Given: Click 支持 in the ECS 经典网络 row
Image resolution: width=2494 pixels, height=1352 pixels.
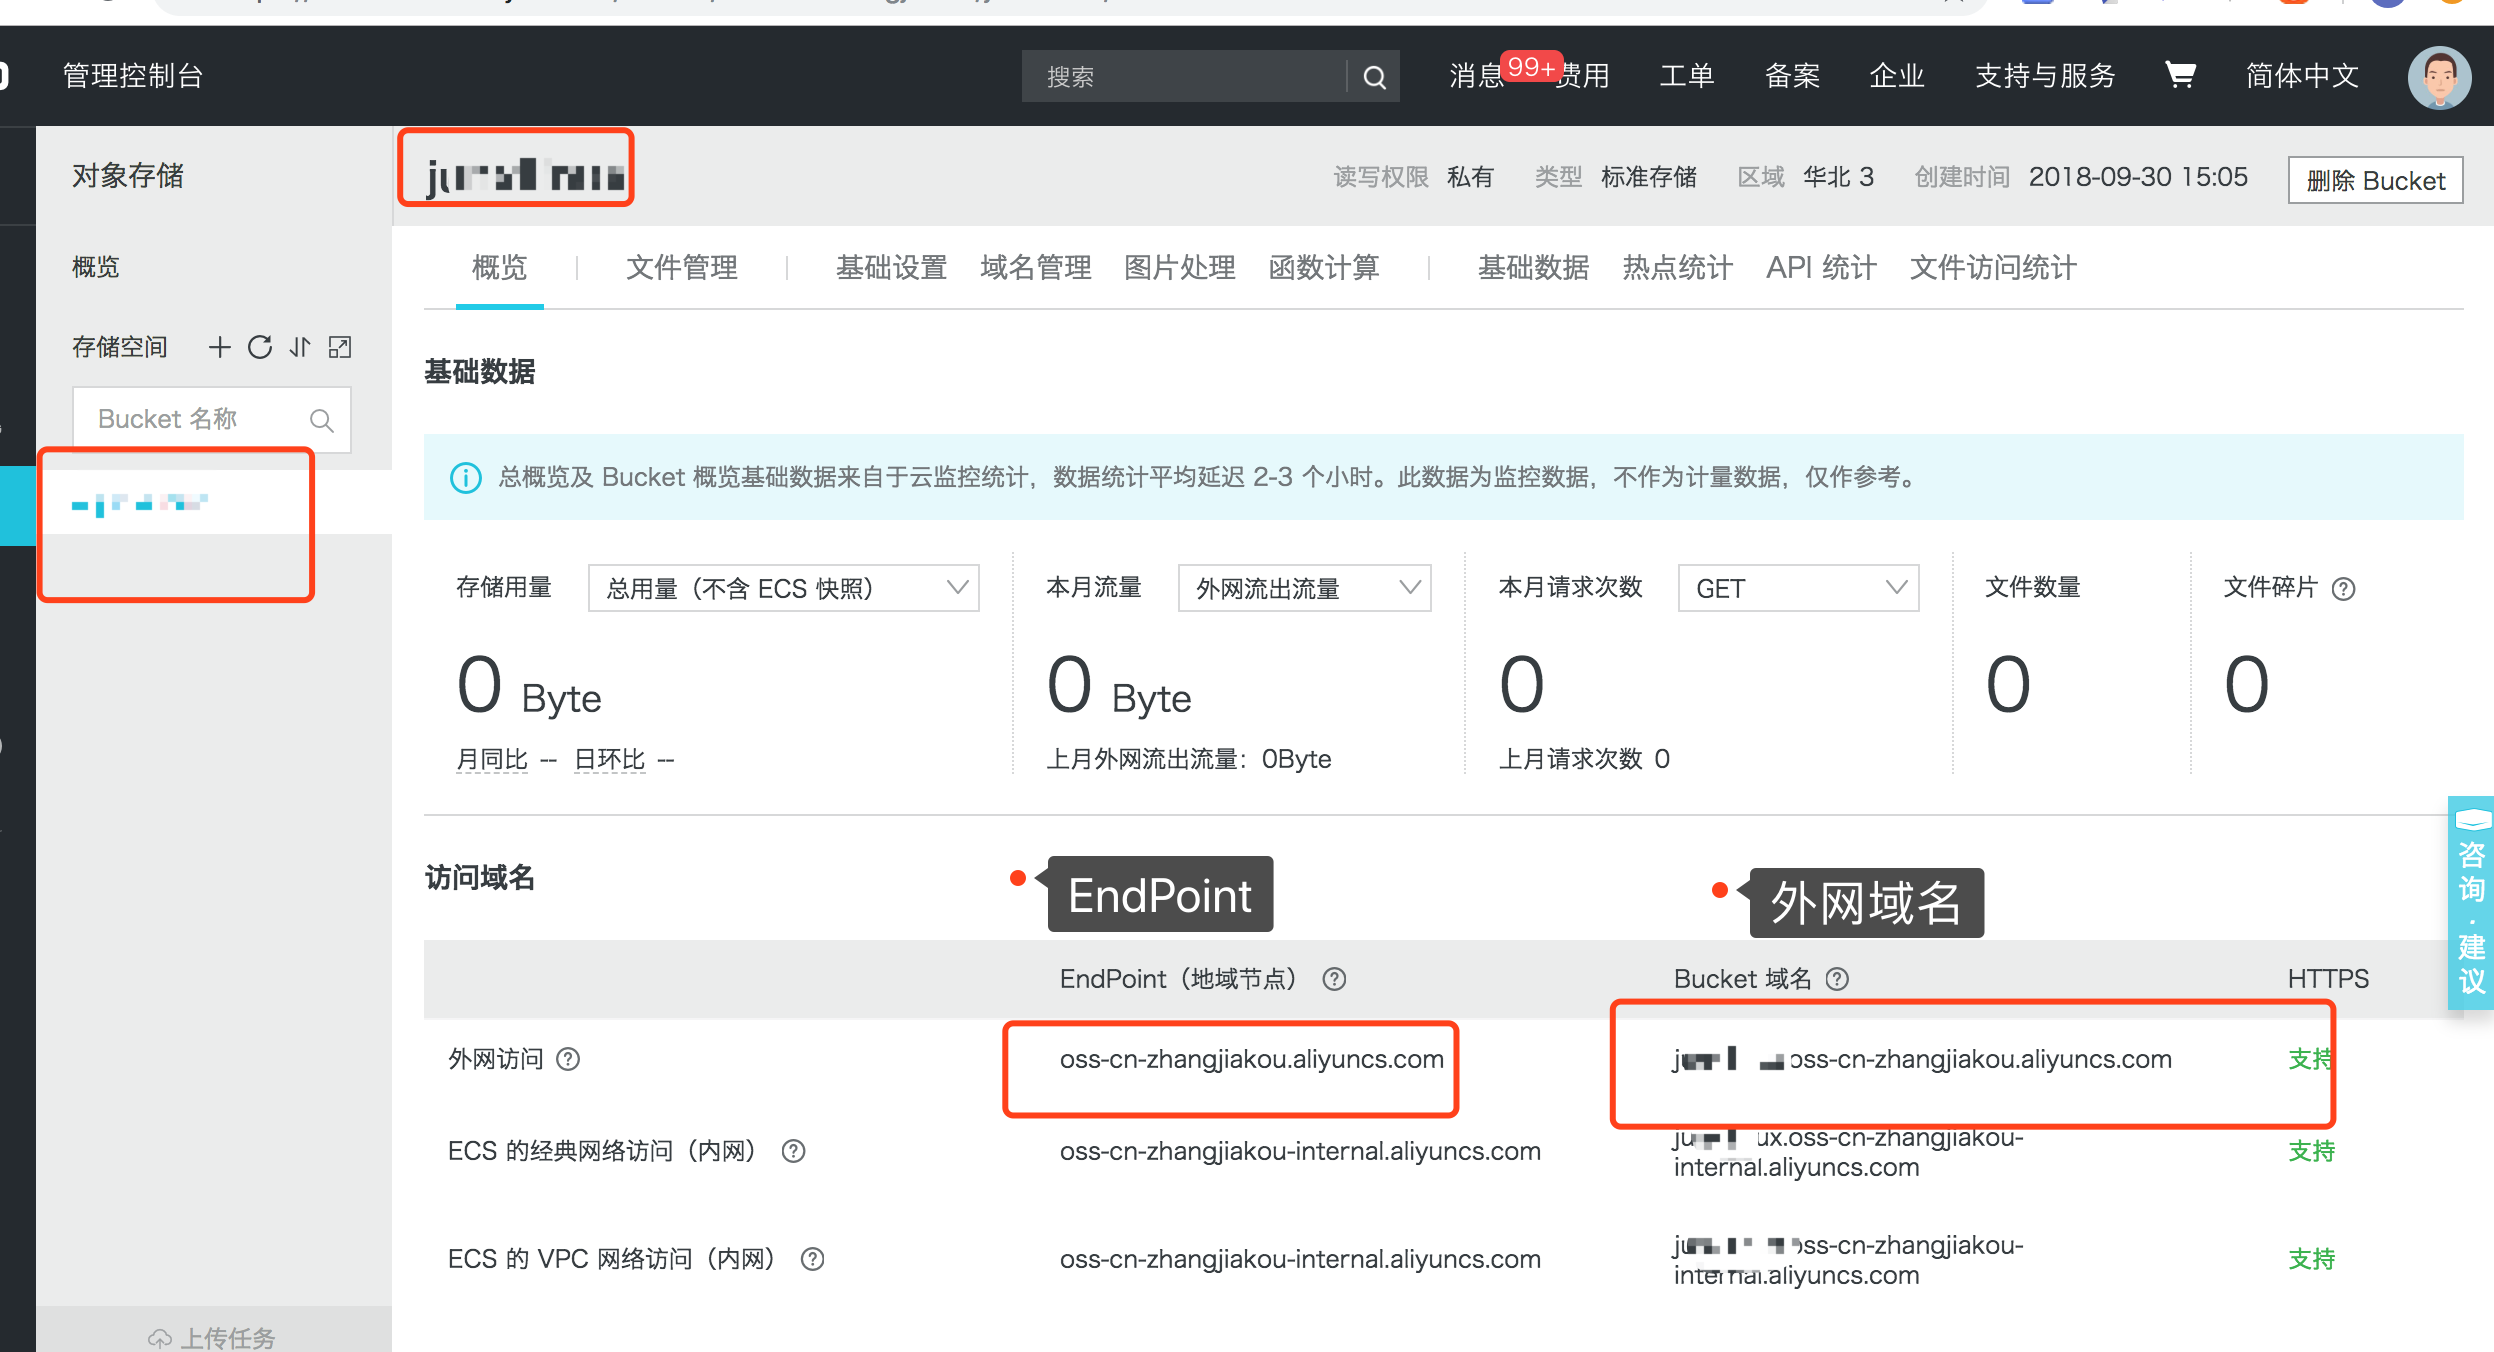Looking at the screenshot, I should click(2311, 1151).
